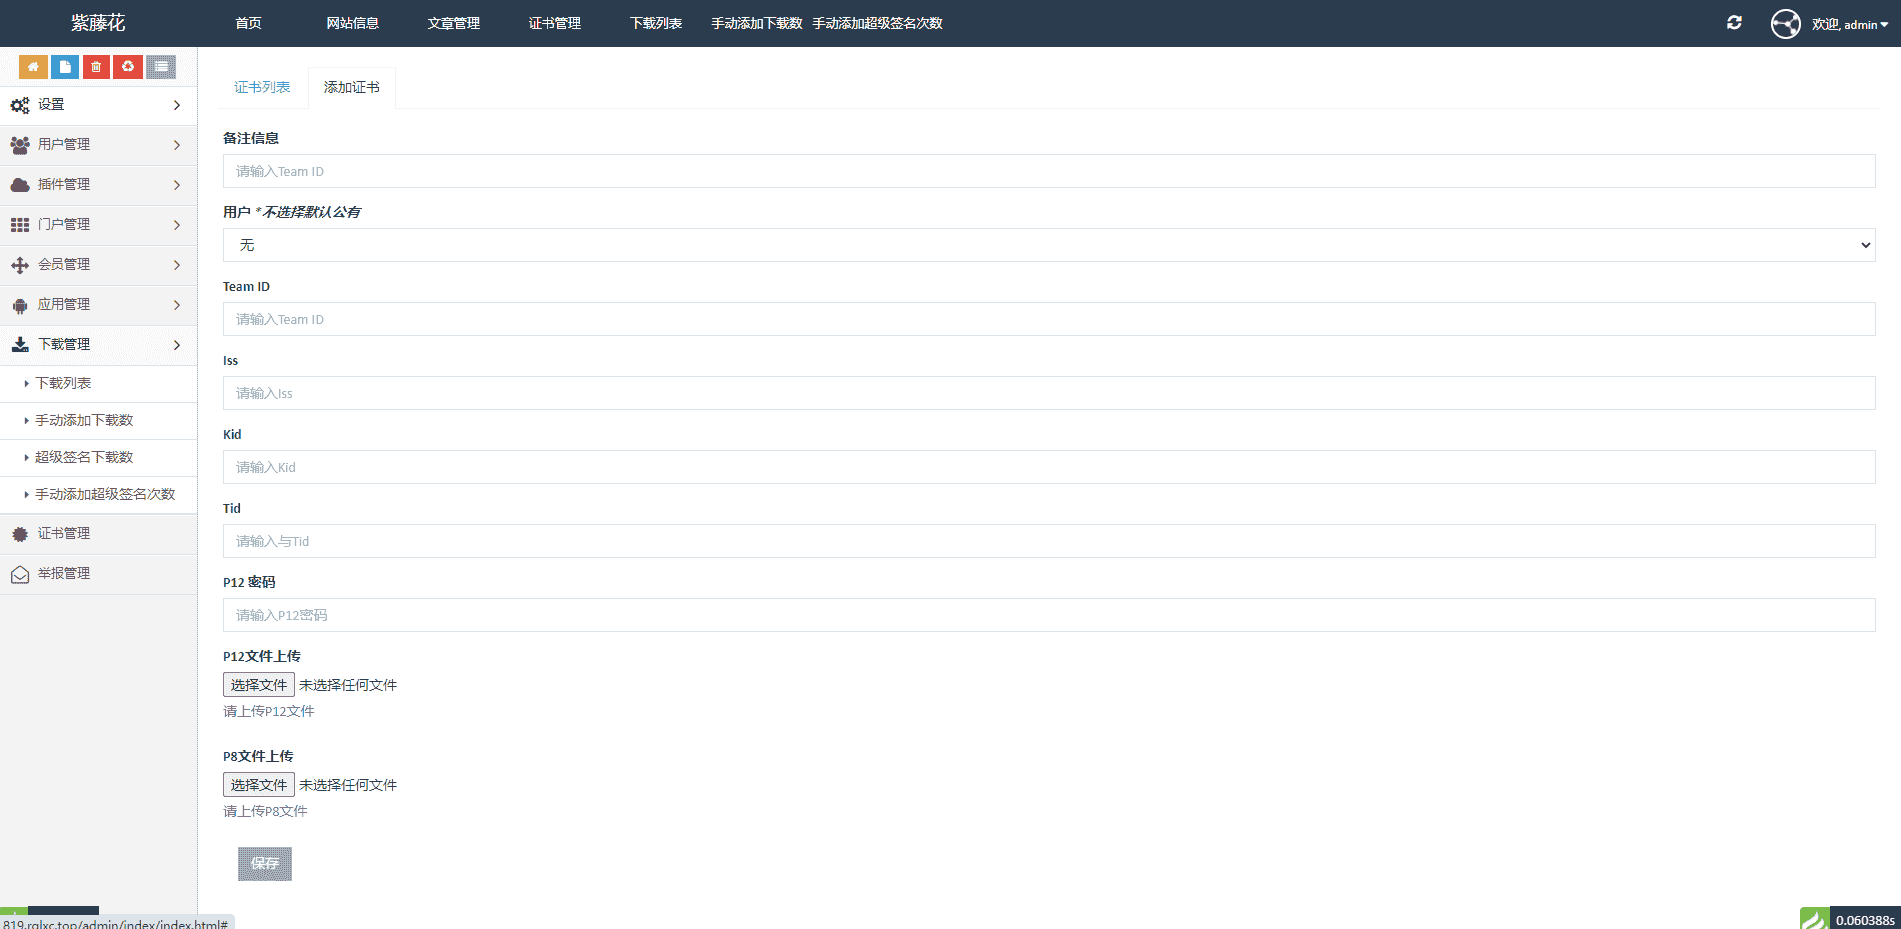Switch to the 证书列表 tab
This screenshot has width=1901, height=929.
[x=262, y=87]
